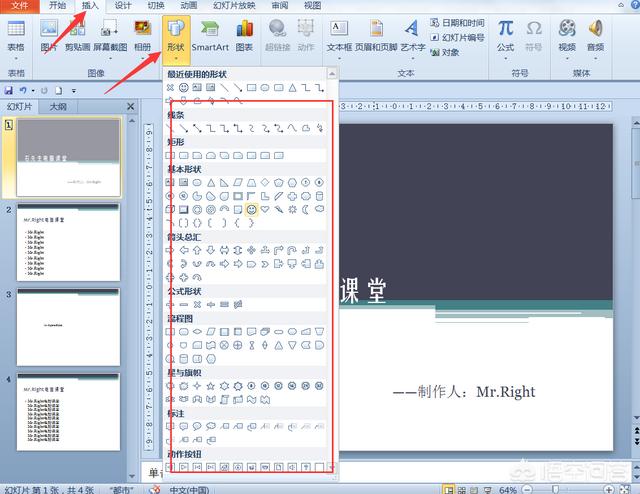Viewport: 640px width, 494px height.
Task: Open 页眉和页脚 header and footer
Action: tap(376, 36)
